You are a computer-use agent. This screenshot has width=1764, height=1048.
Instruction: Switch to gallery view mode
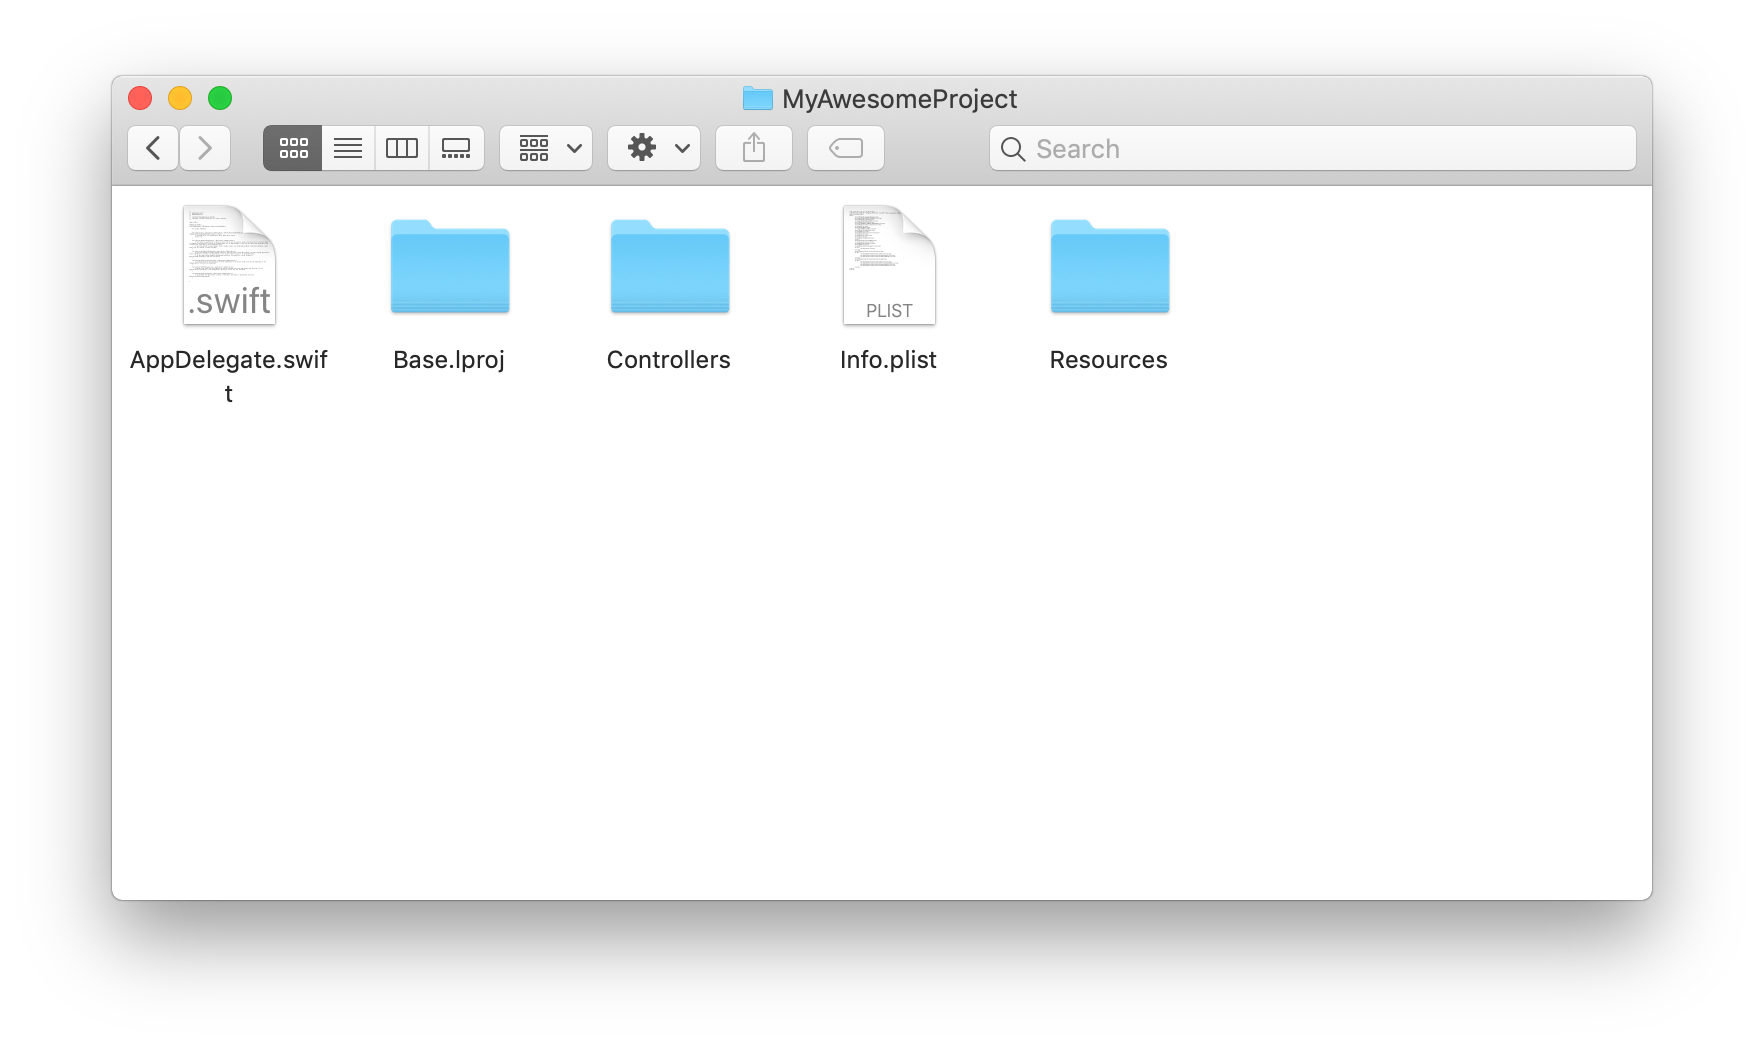[x=456, y=148]
